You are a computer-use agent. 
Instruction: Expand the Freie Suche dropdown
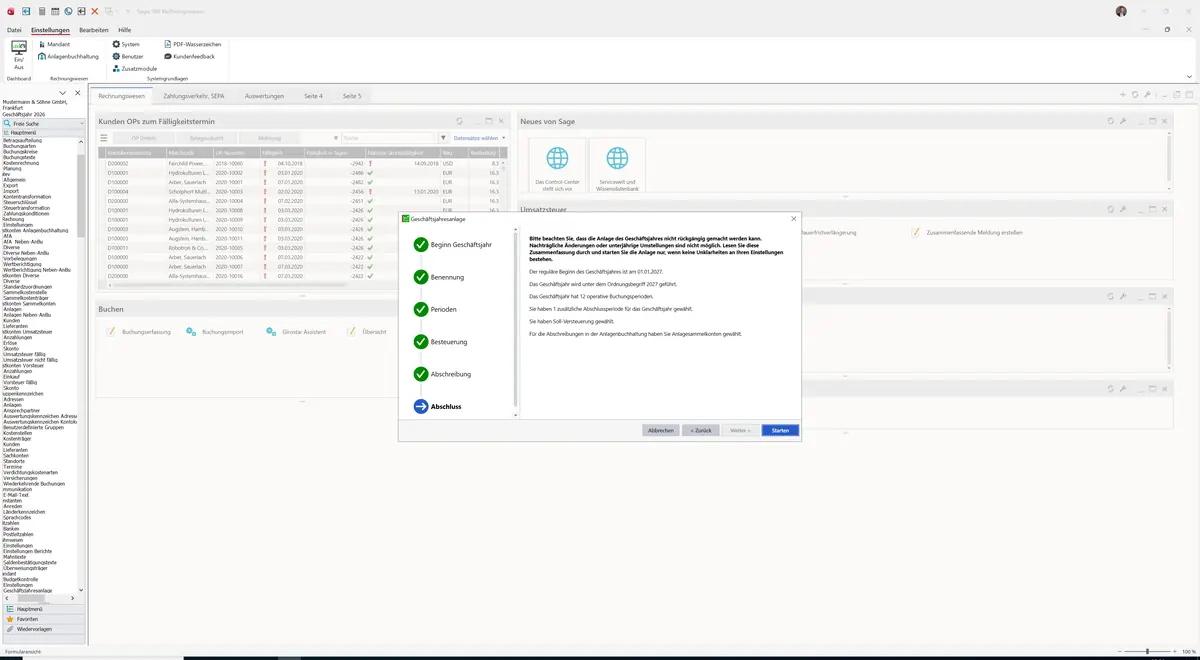pyautogui.click(x=80, y=124)
